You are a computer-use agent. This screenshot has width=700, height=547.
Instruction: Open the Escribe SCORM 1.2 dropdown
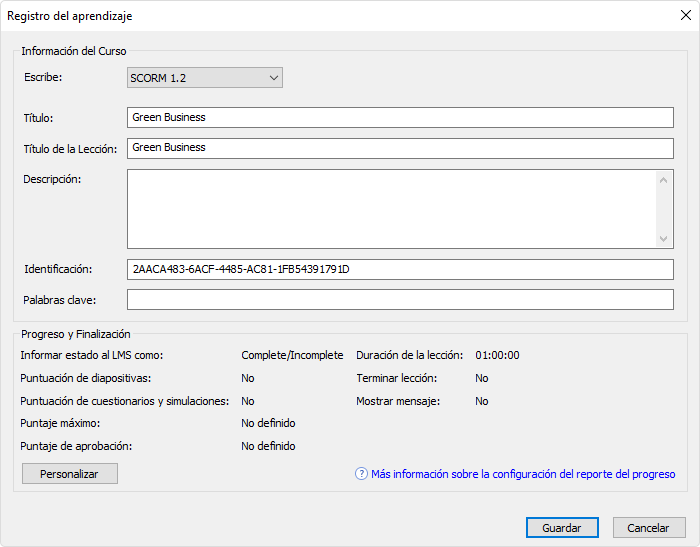[204, 78]
